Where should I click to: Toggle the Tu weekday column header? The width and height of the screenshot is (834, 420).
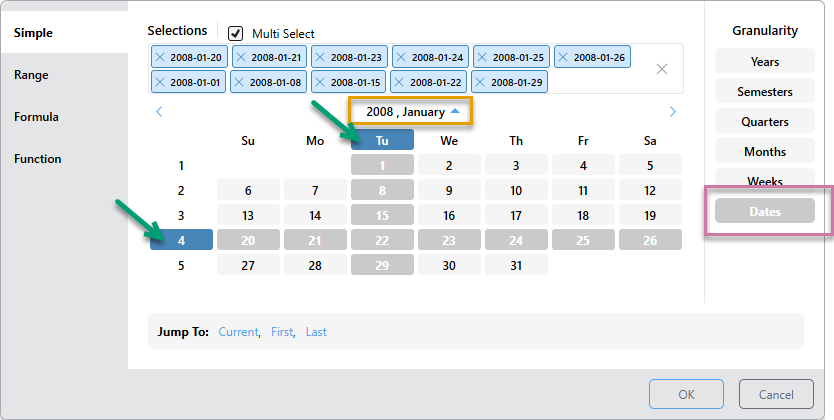(382, 141)
